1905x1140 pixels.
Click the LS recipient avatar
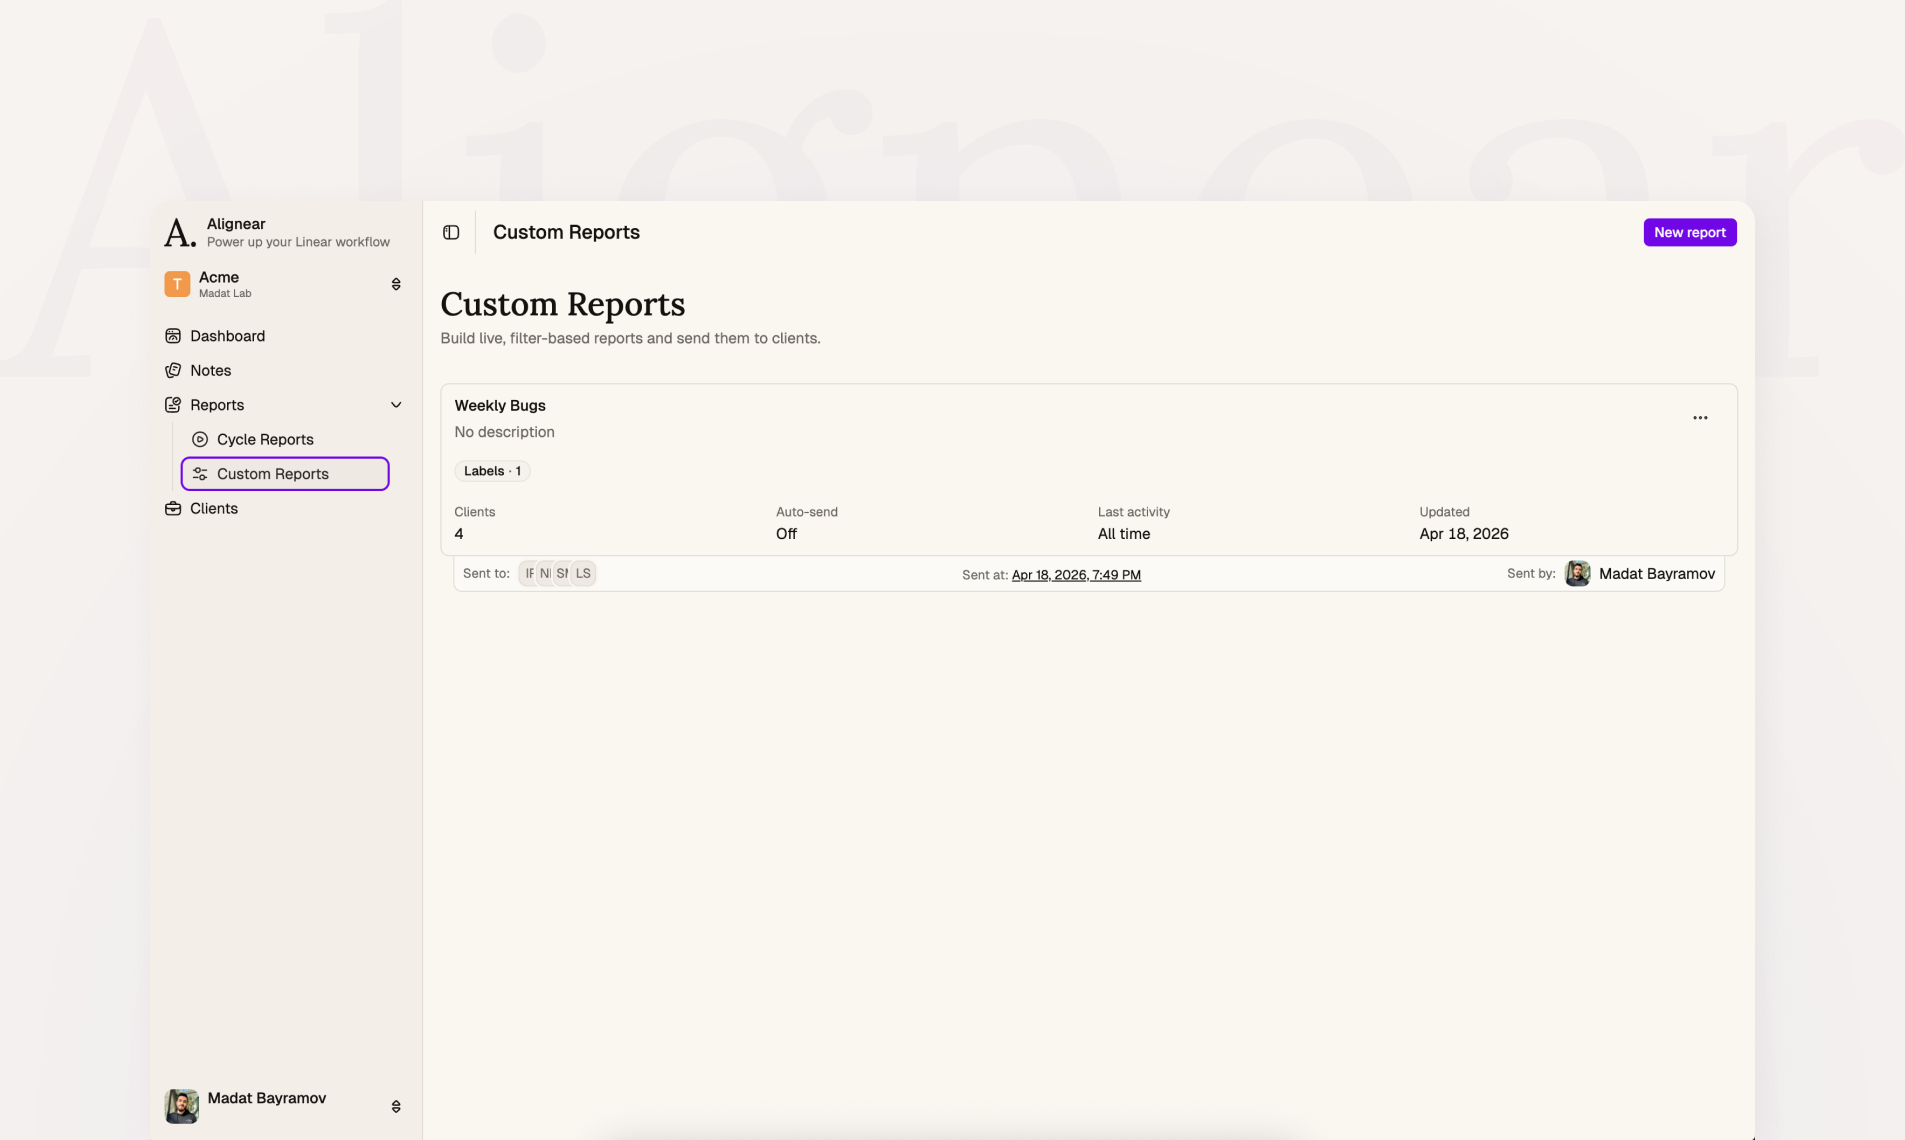point(583,573)
